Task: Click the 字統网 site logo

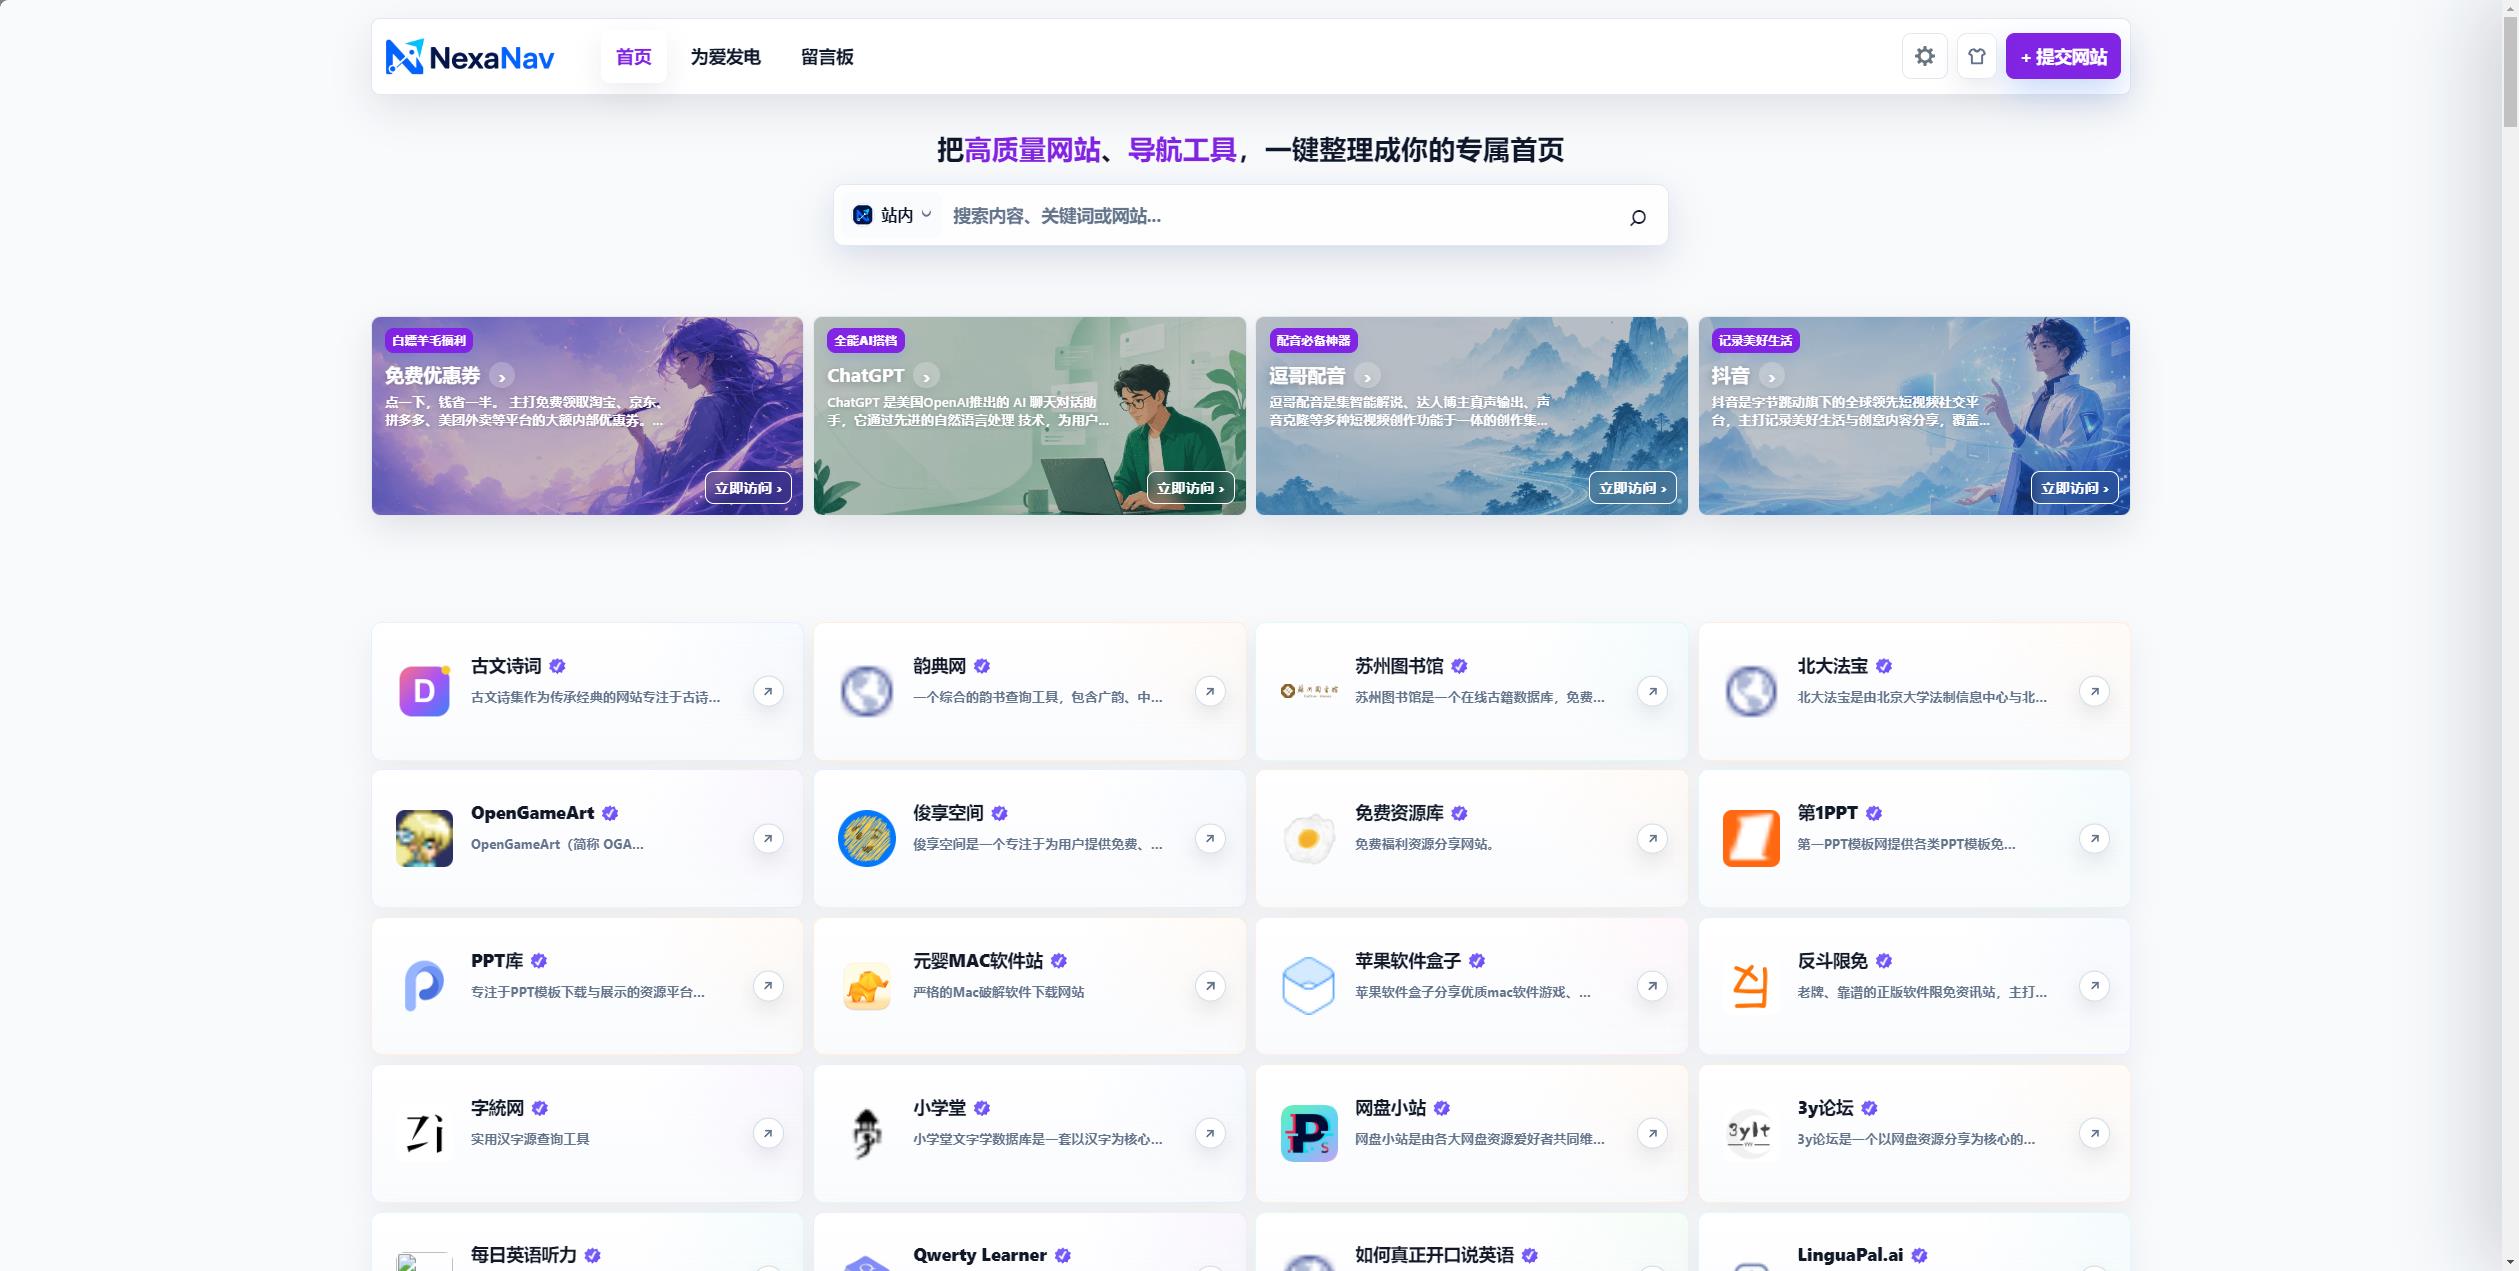Action: click(424, 1133)
